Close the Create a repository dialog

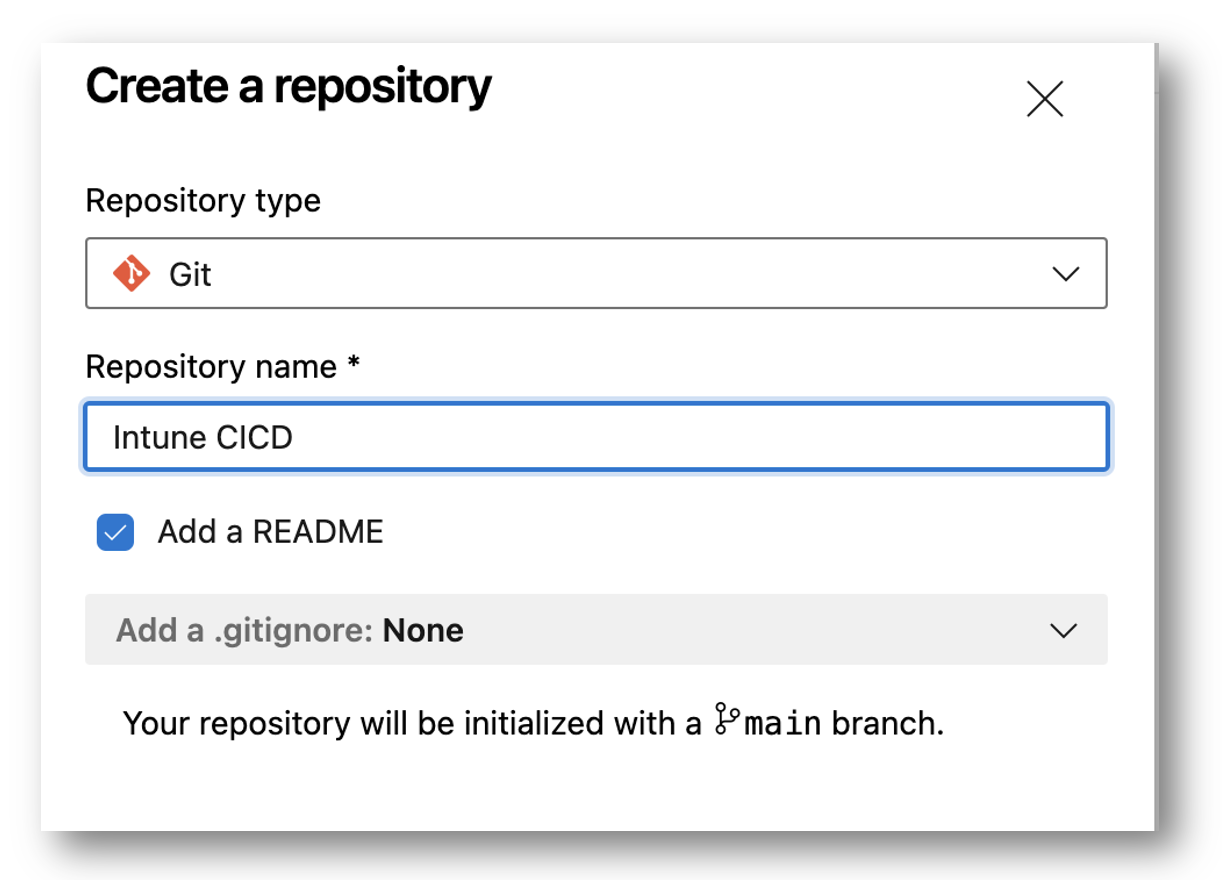click(1045, 99)
